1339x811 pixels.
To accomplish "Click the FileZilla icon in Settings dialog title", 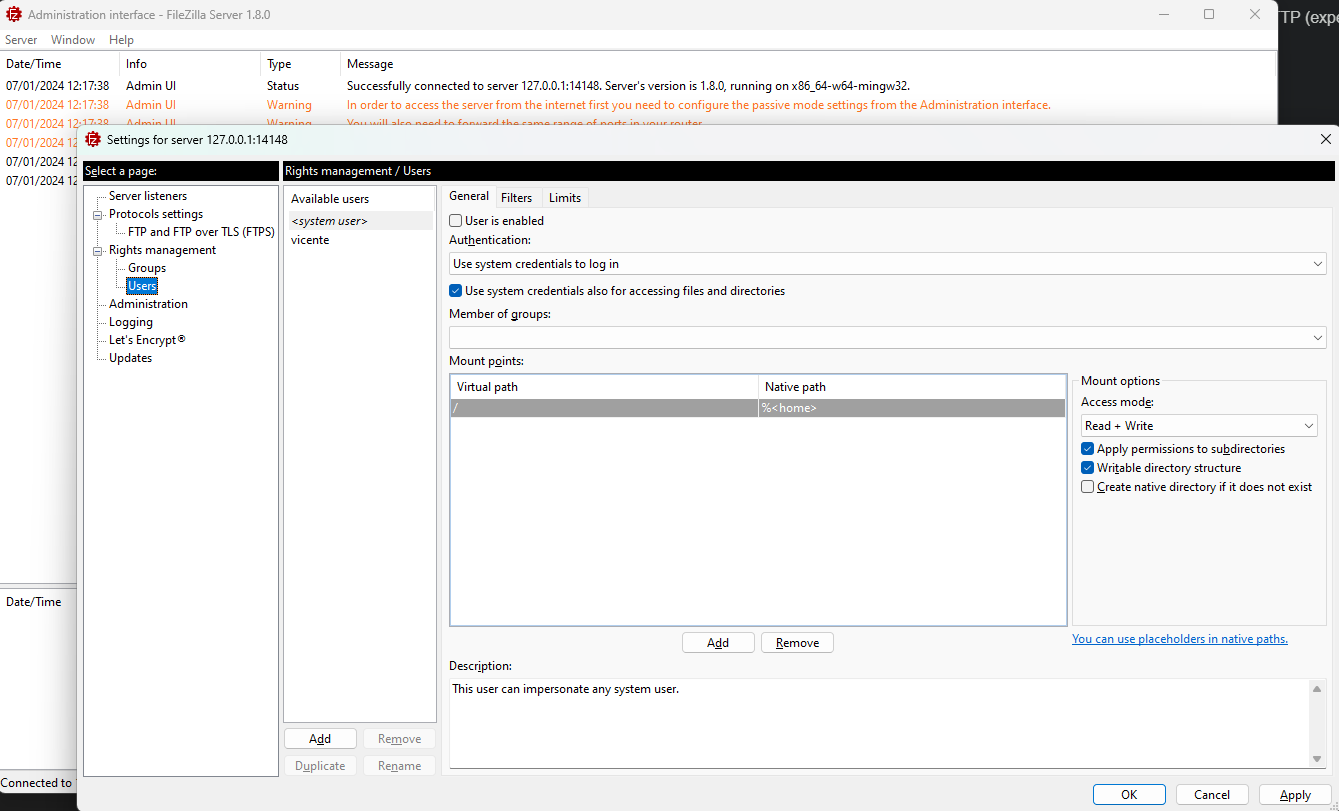I will click(93, 139).
